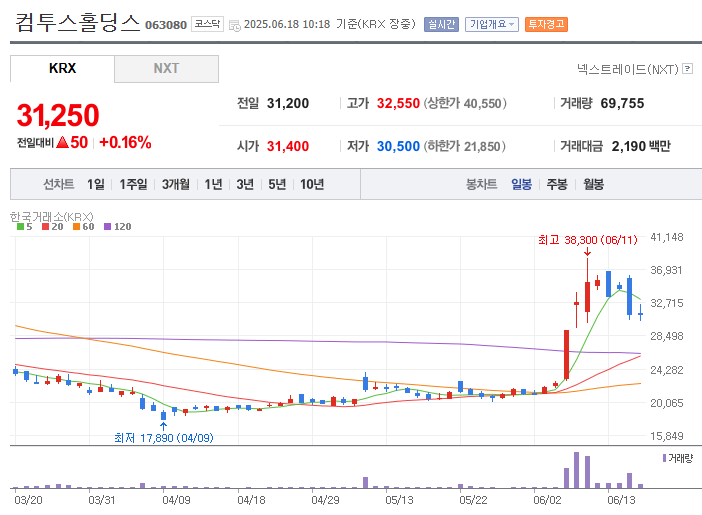
Task: Click the upper limit price 상한가 40,550
Action: click(x=465, y=103)
